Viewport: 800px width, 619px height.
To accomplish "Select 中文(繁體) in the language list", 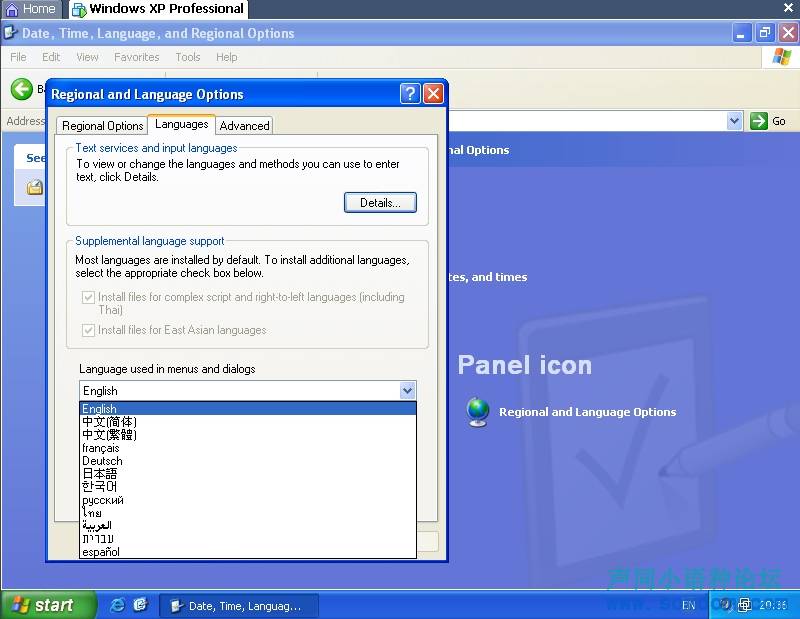I will pyautogui.click(x=248, y=435).
